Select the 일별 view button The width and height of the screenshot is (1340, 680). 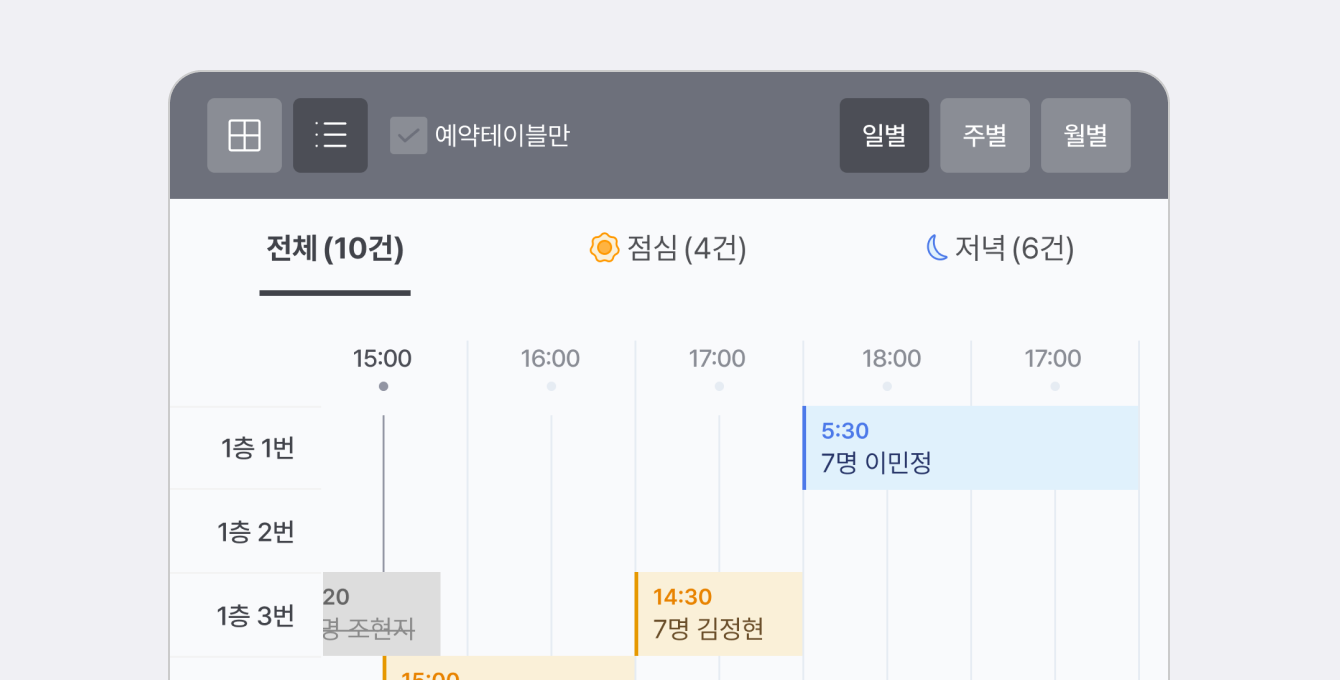pyautogui.click(x=884, y=135)
